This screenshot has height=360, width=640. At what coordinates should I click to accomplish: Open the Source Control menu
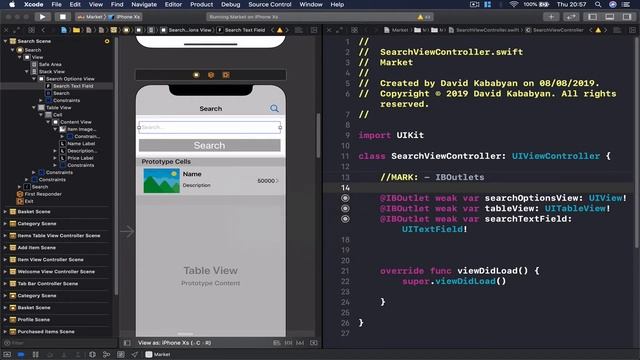[x=270, y=4]
